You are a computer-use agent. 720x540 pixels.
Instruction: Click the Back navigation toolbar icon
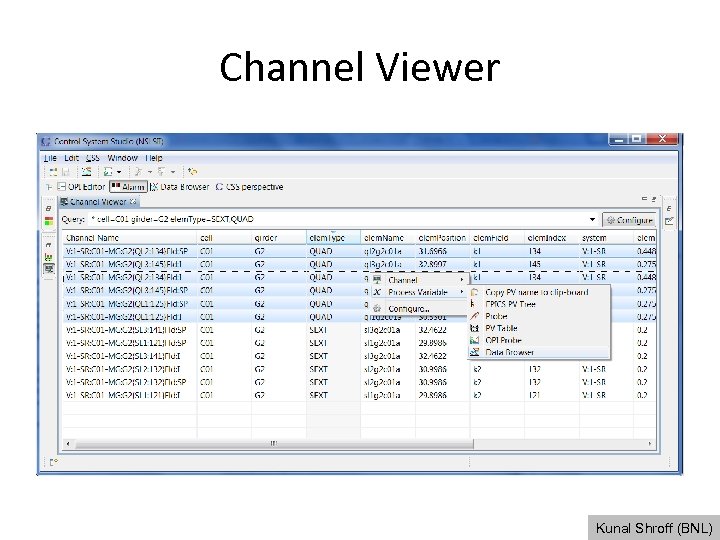138,172
